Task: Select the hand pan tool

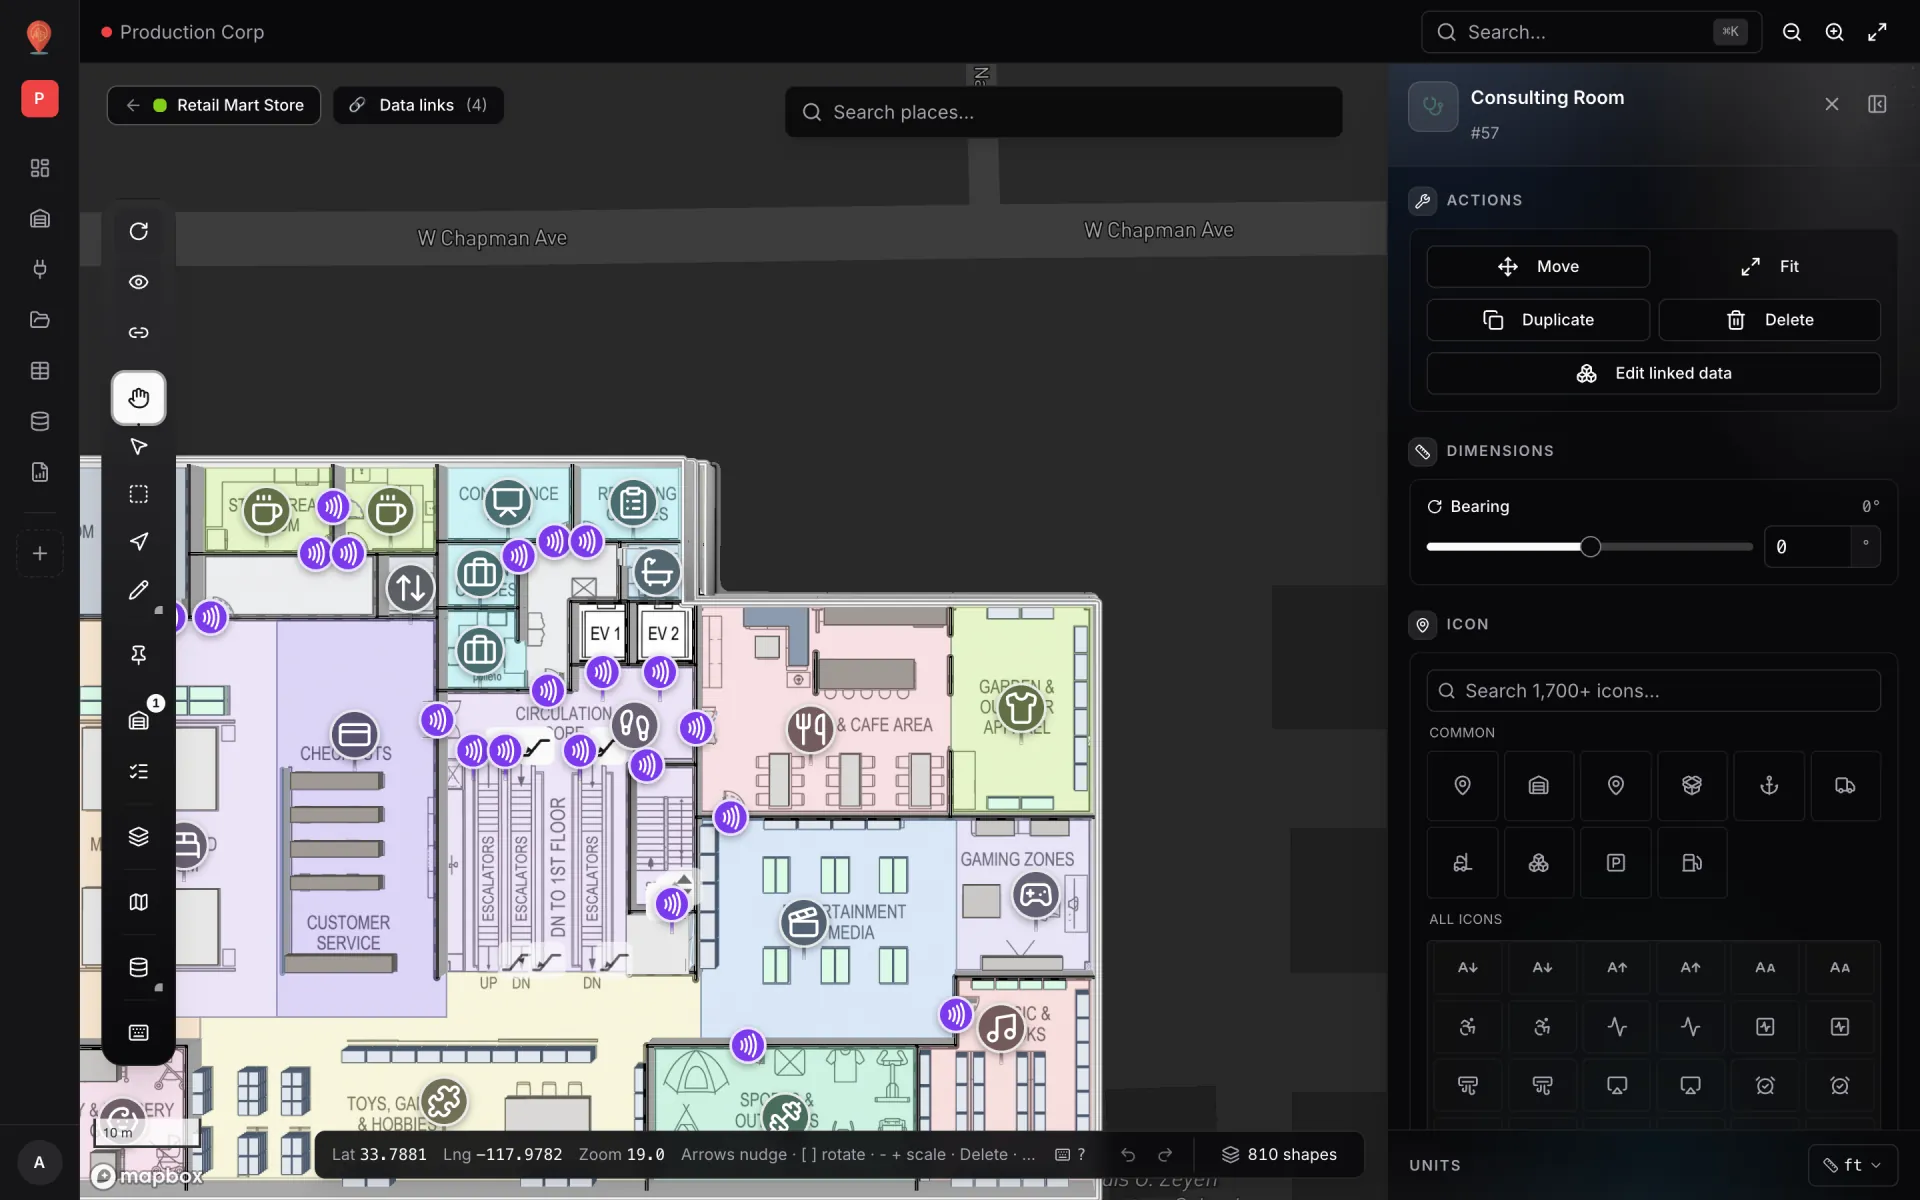Action: [x=138, y=398]
